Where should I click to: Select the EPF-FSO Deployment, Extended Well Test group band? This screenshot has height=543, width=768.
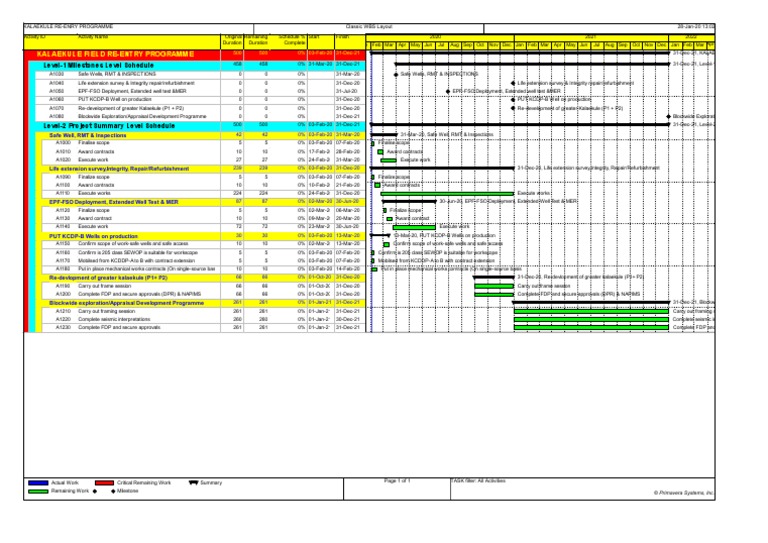[200, 202]
